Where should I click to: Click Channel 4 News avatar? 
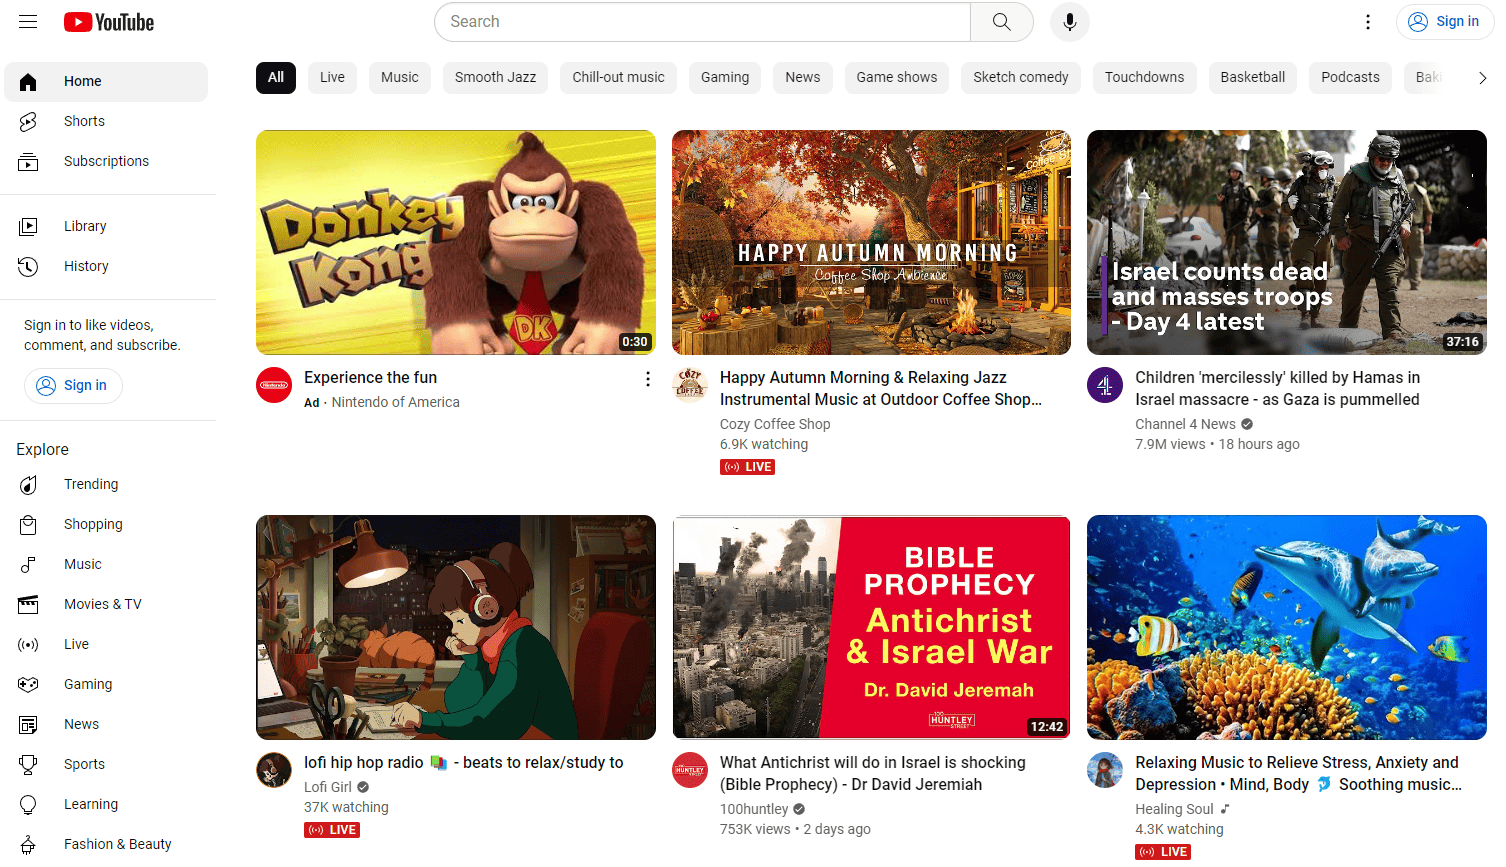point(1105,385)
